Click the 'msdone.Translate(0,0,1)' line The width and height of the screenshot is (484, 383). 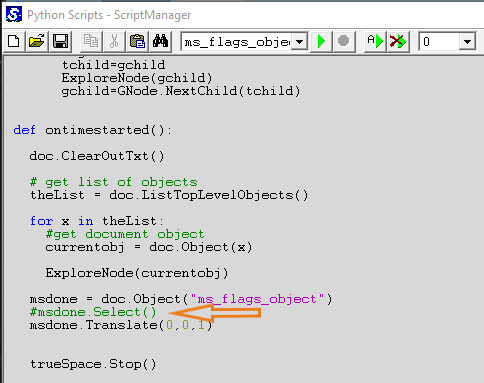(121, 325)
